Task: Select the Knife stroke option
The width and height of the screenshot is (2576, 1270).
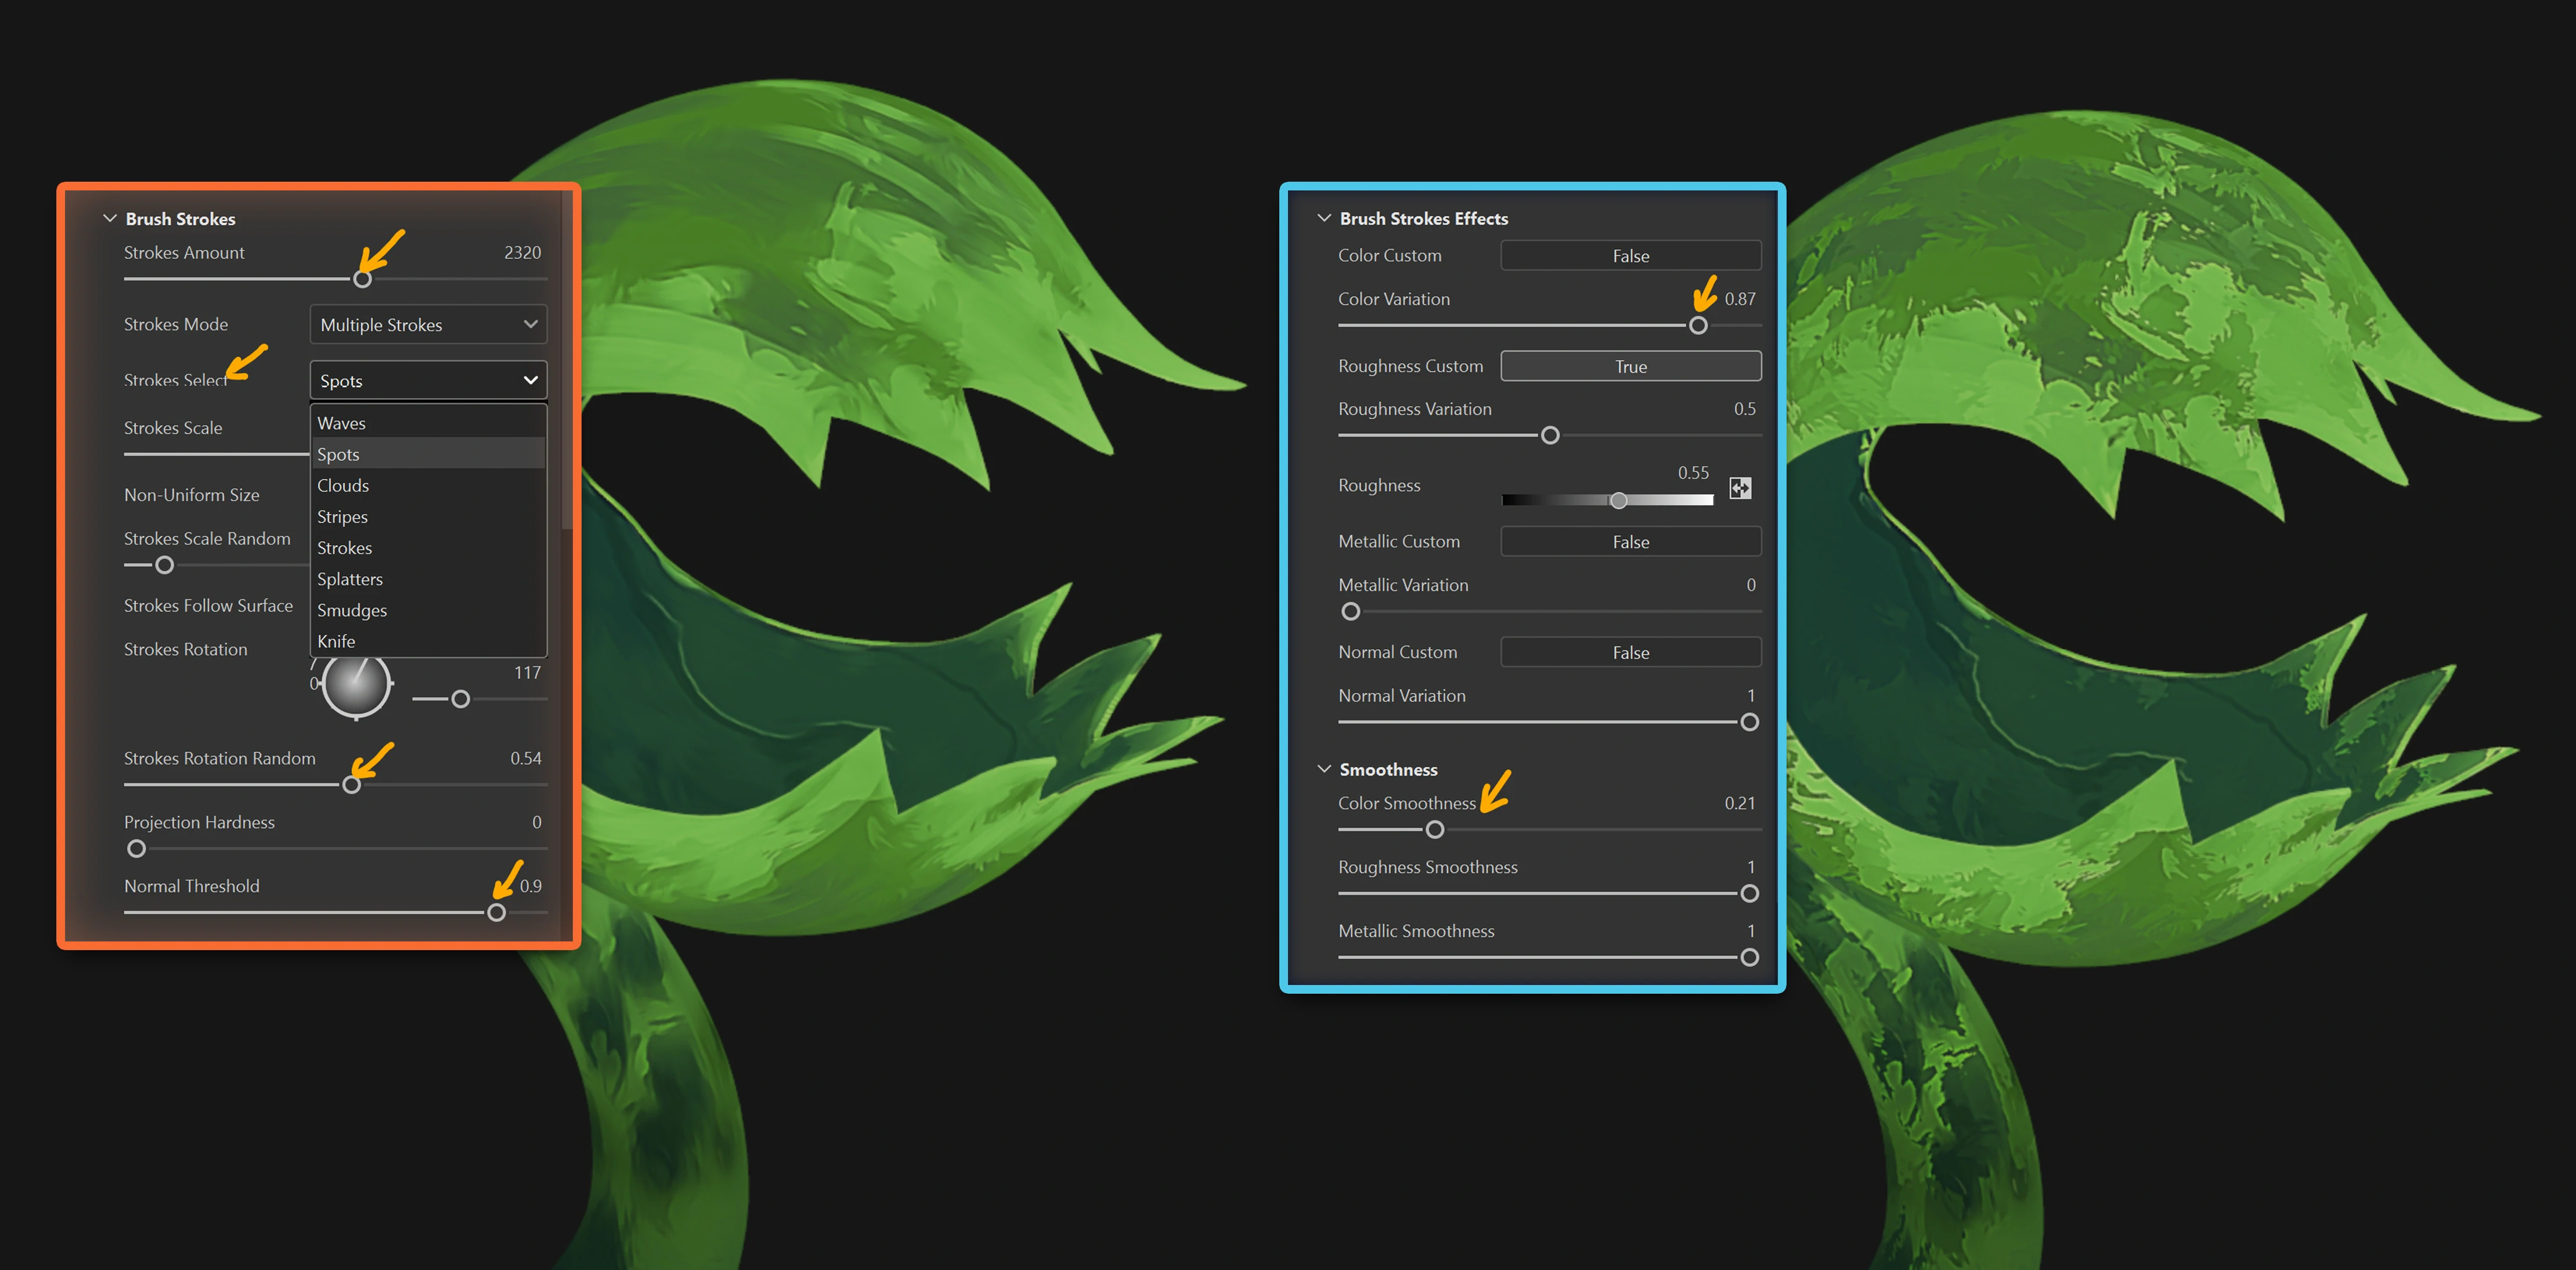Action: (x=336, y=641)
